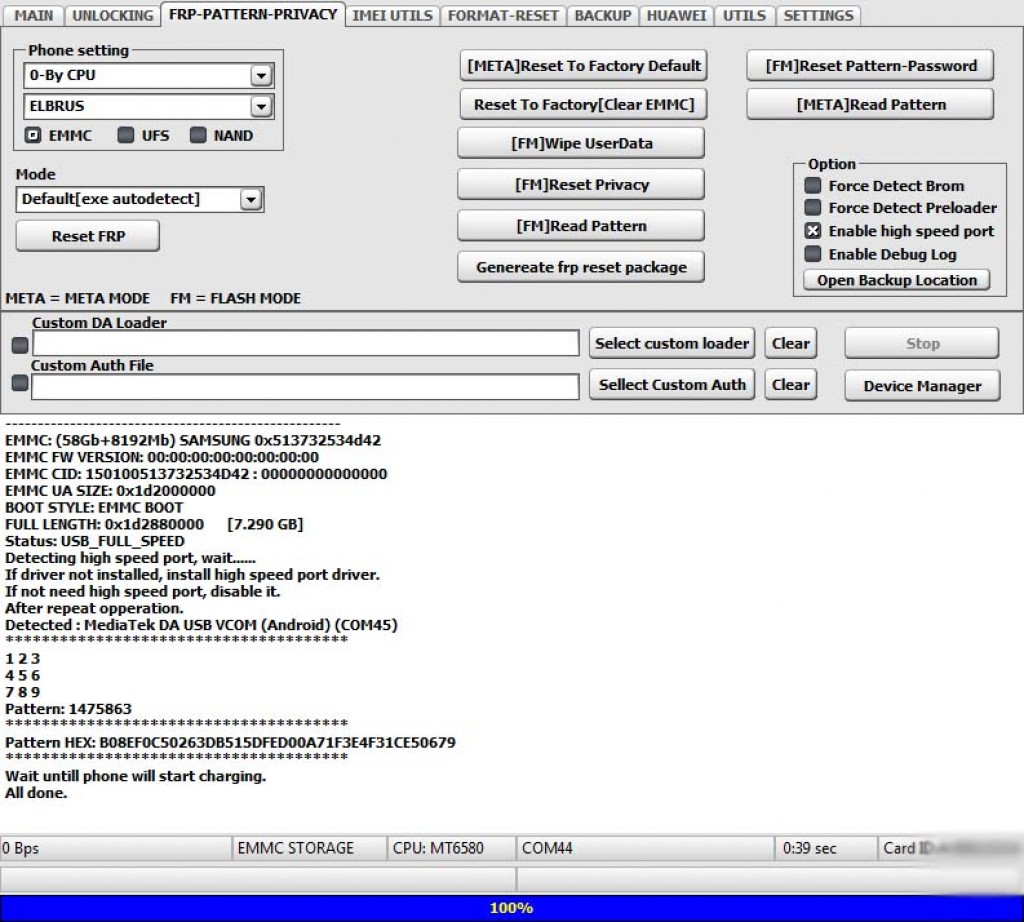Viewport: 1024px width, 922px height.
Task: Tick the Enable Debug Log checkbox
Action: coord(813,254)
